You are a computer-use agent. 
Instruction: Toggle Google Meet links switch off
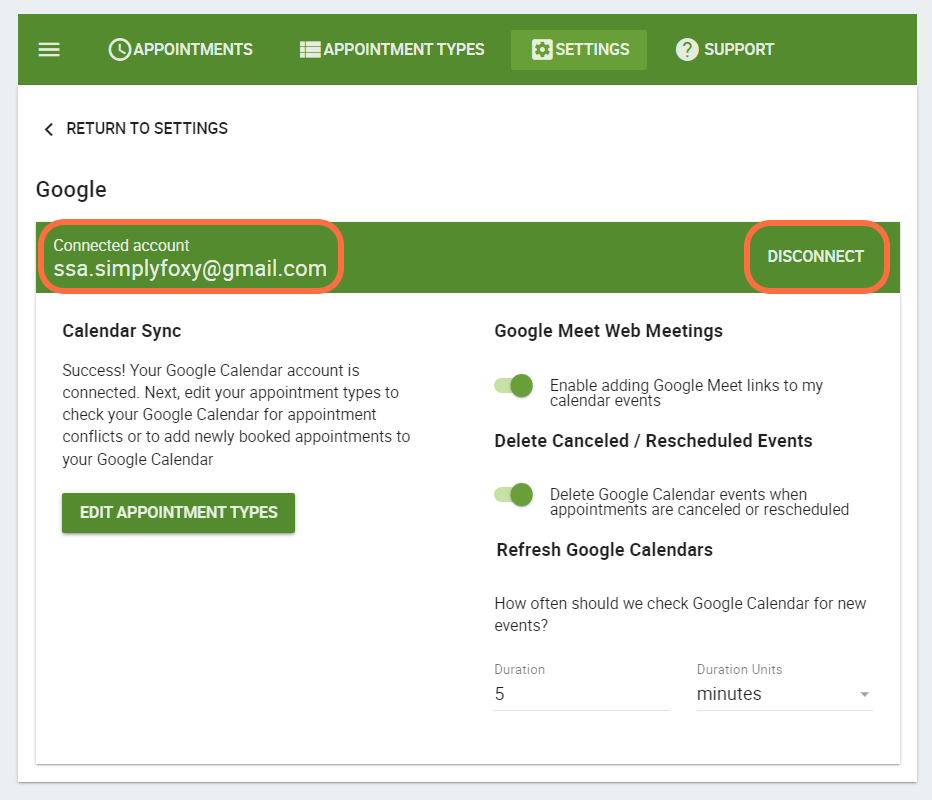(x=514, y=386)
